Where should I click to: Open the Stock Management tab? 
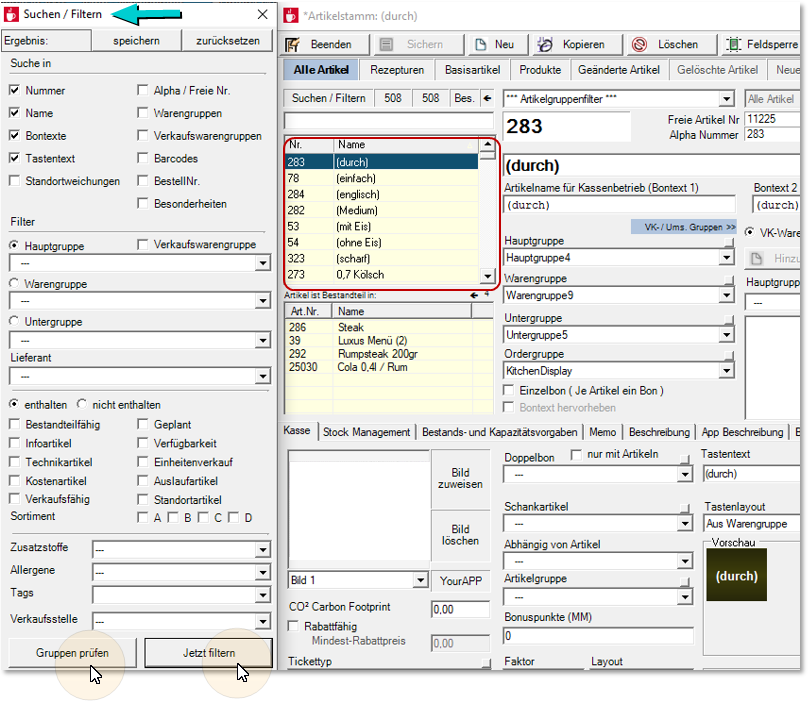pyautogui.click(x=366, y=432)
